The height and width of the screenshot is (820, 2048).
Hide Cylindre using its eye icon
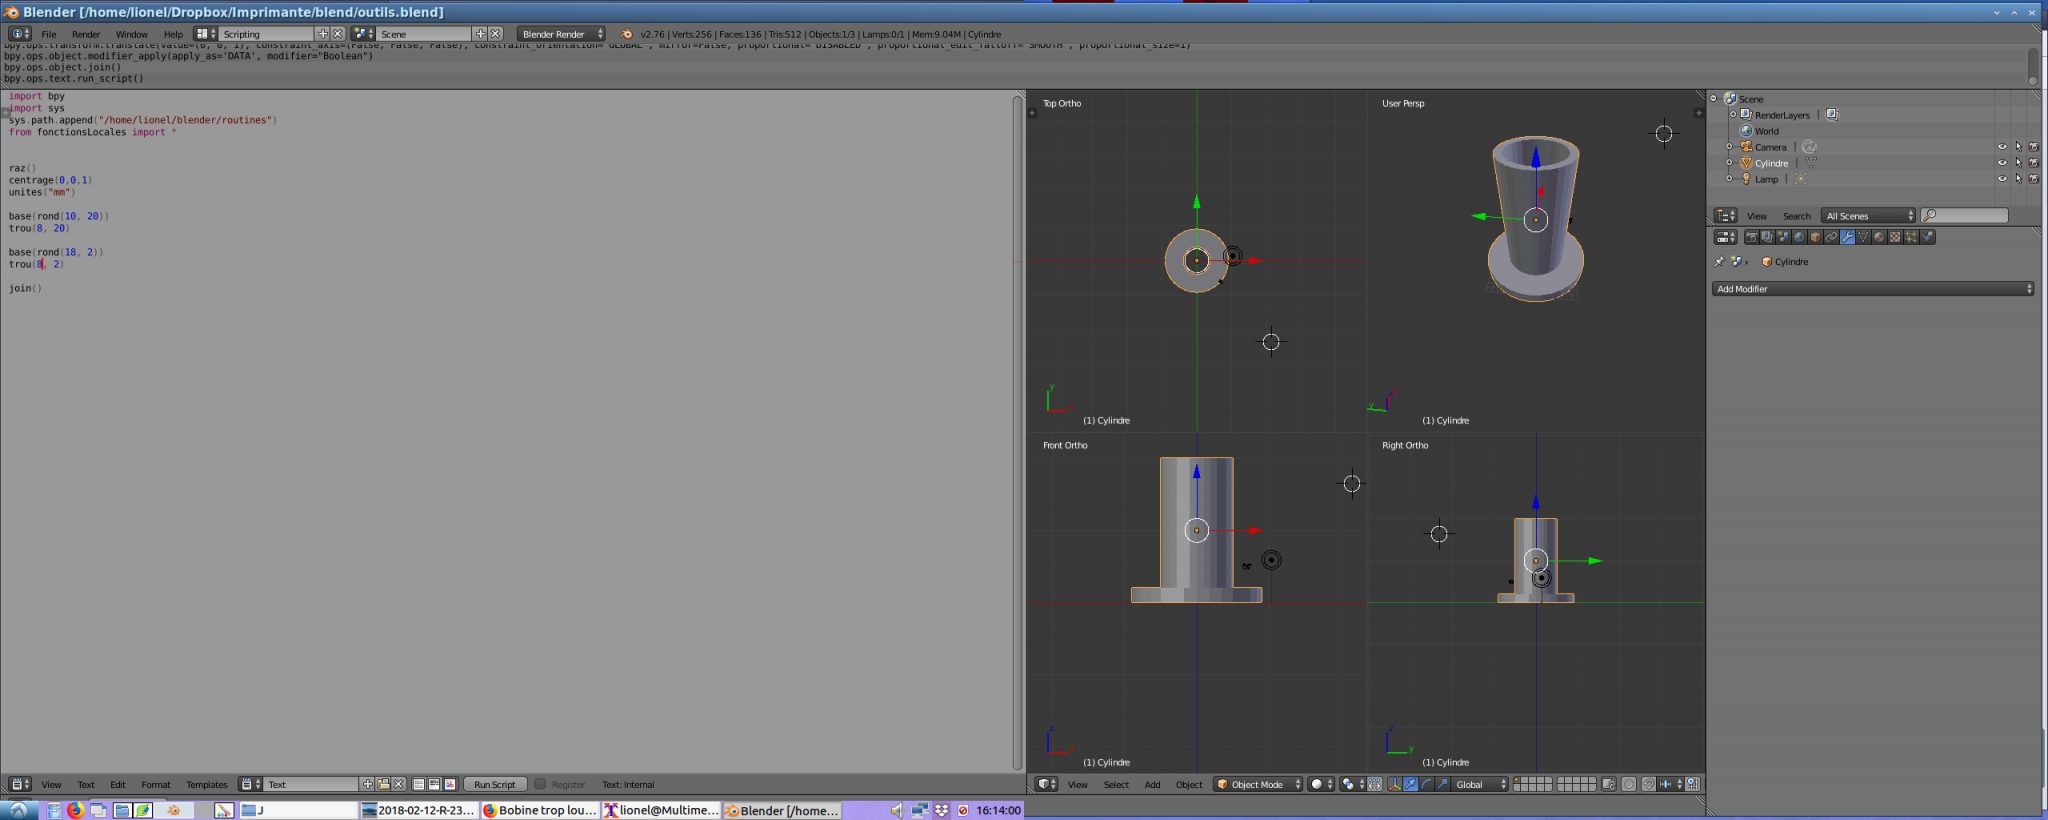tap(2002, 163)
